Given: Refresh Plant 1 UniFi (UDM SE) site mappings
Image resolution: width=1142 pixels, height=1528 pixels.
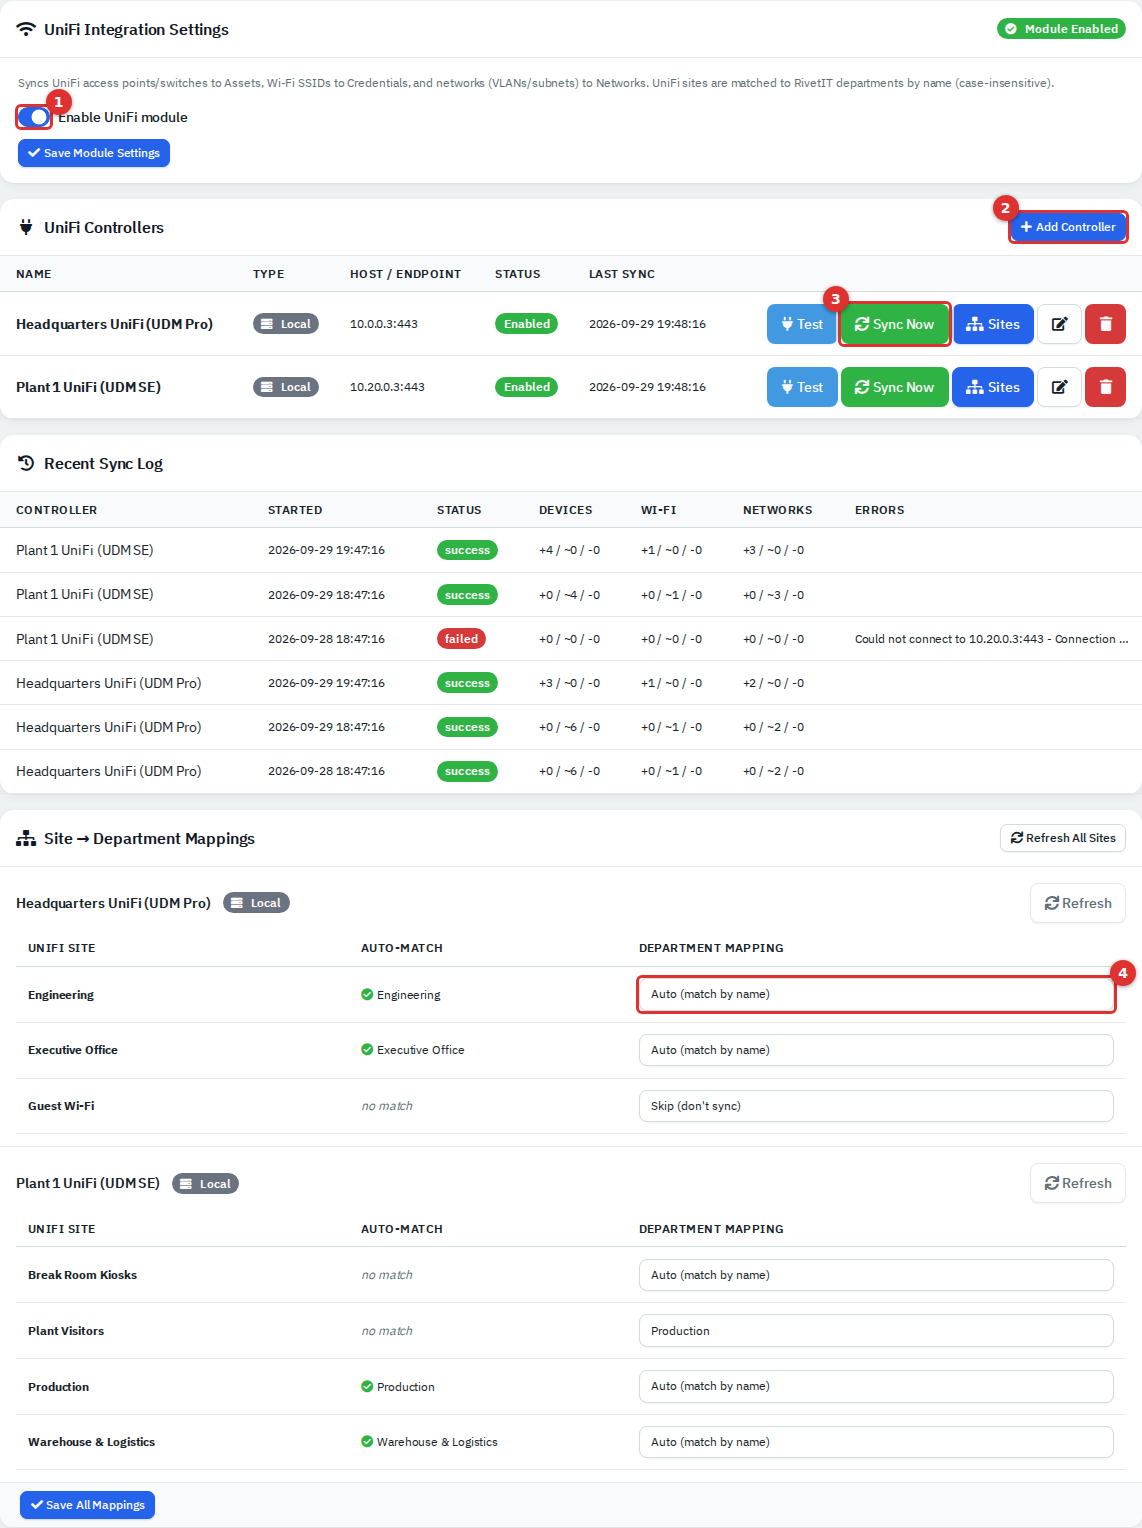Looking at the screenshot, I should 1078,1183.
